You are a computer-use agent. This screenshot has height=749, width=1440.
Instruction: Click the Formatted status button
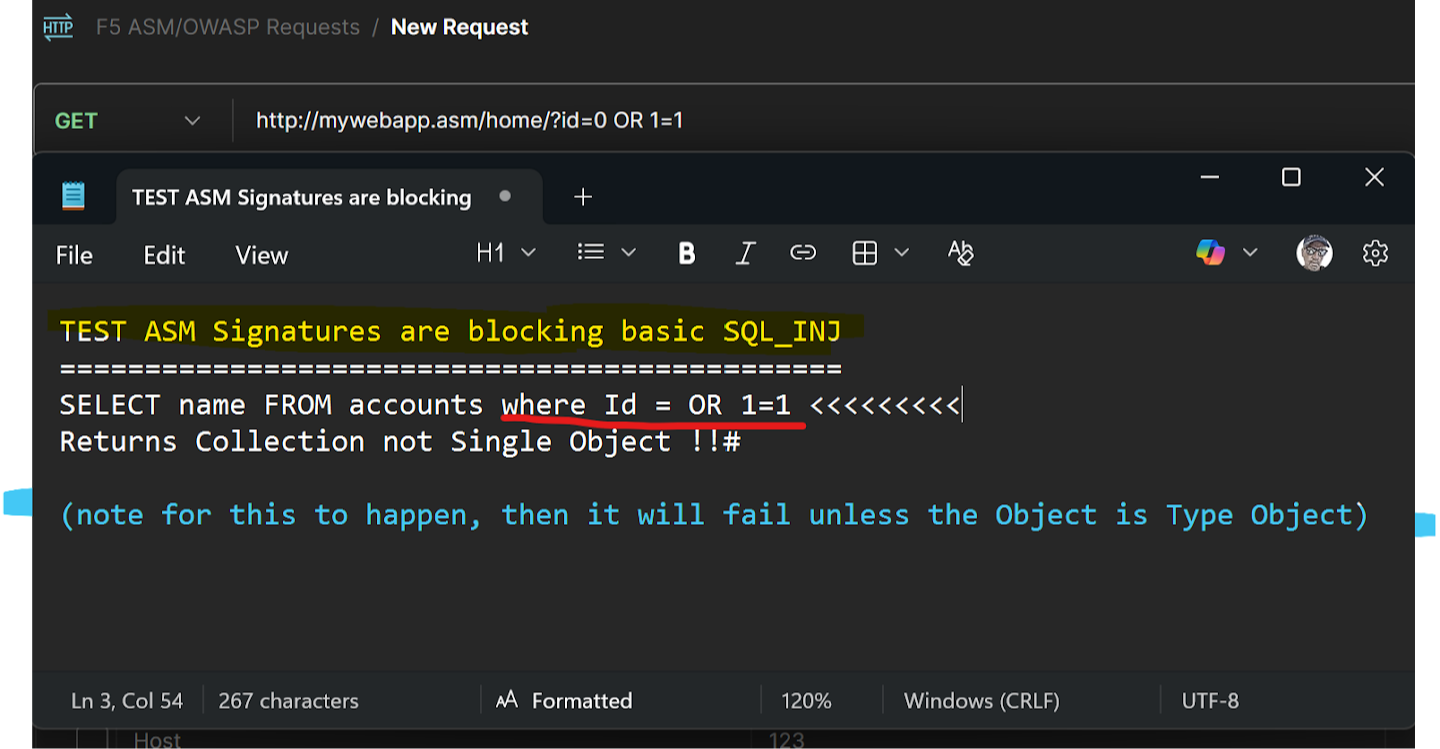tap(566, 701)
